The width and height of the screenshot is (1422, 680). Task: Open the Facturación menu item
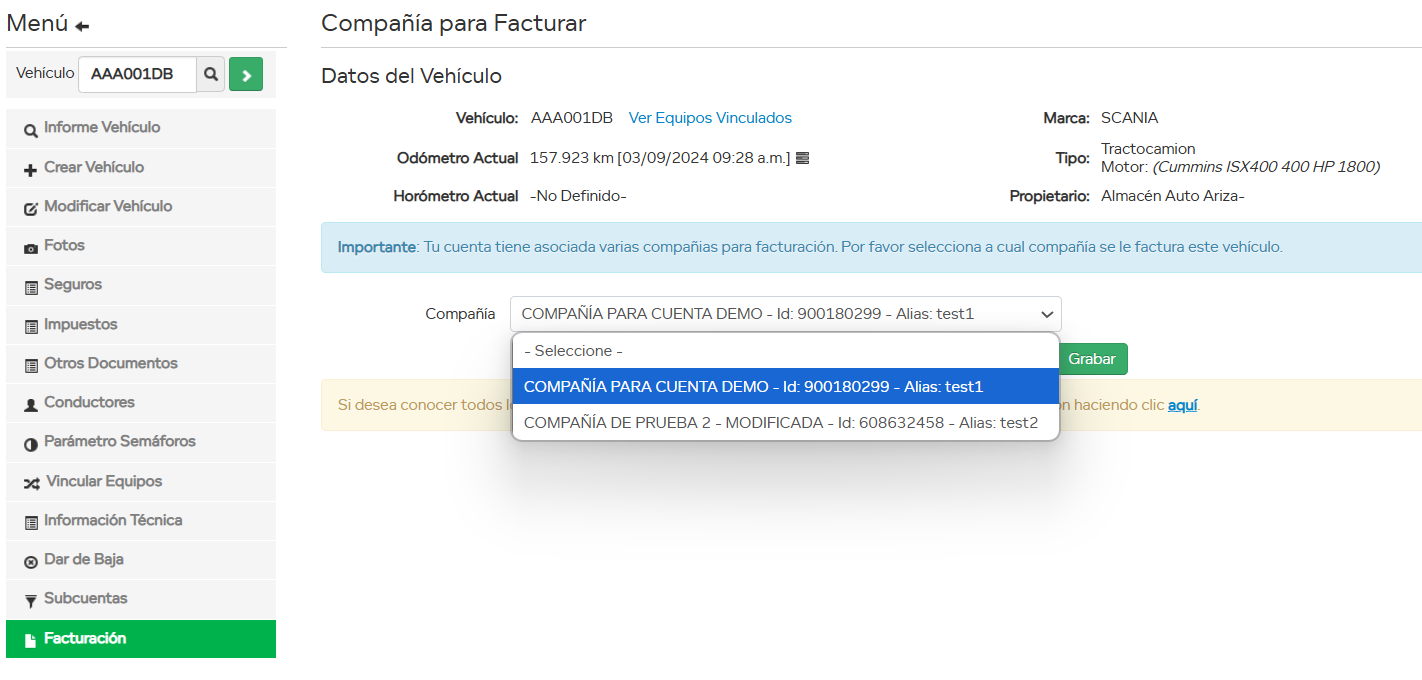click(85, 639)
